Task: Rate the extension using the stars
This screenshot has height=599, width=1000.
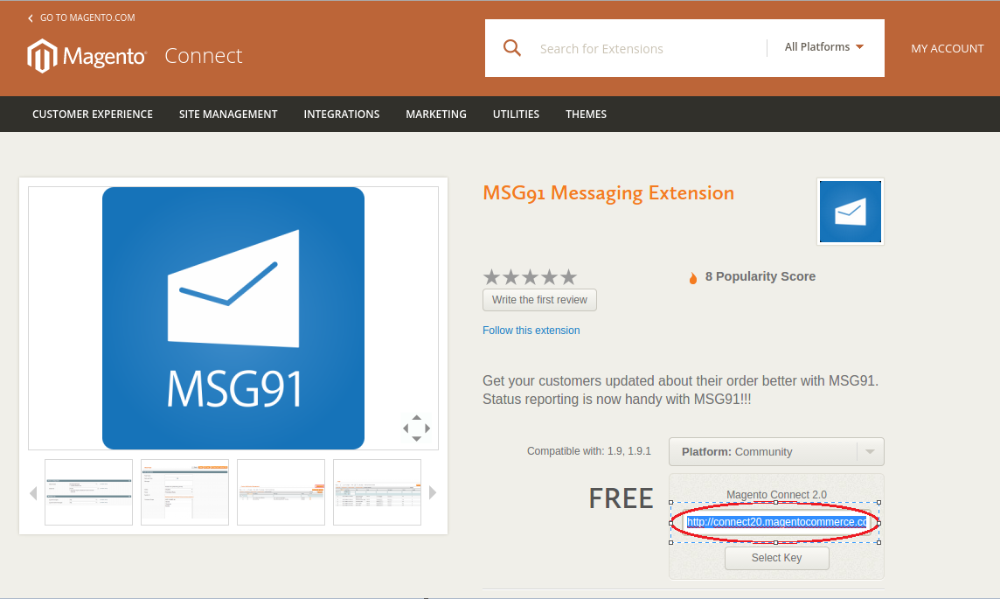Action: [530, 277]
